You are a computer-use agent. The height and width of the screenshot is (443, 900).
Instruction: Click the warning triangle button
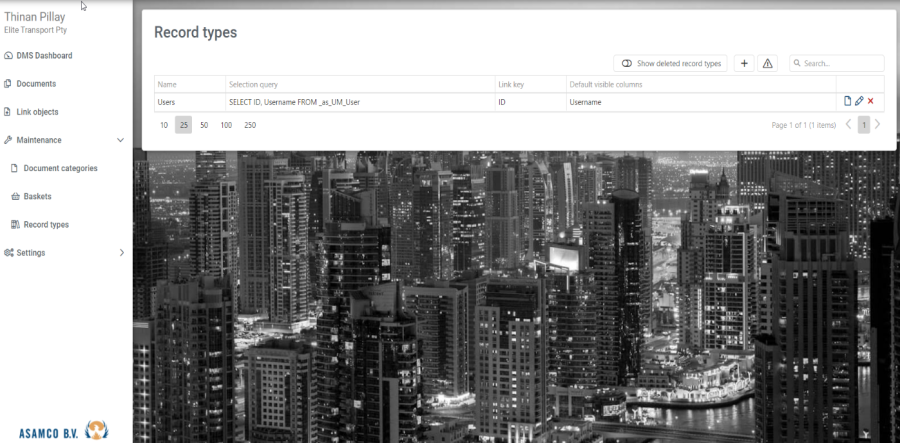(x=767, y=63)
